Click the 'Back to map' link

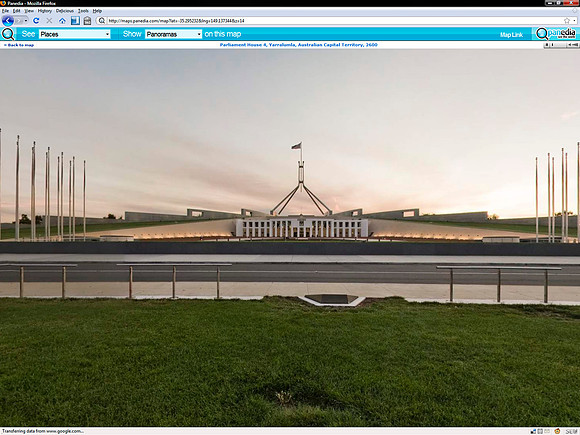[19, 45]
